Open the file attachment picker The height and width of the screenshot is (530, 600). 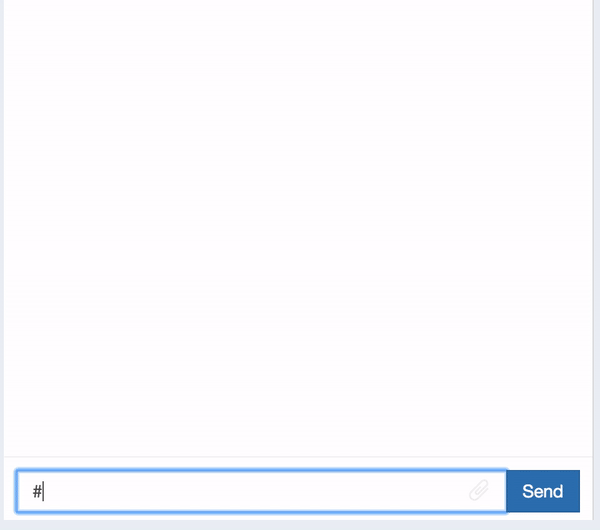click(479, 490)
